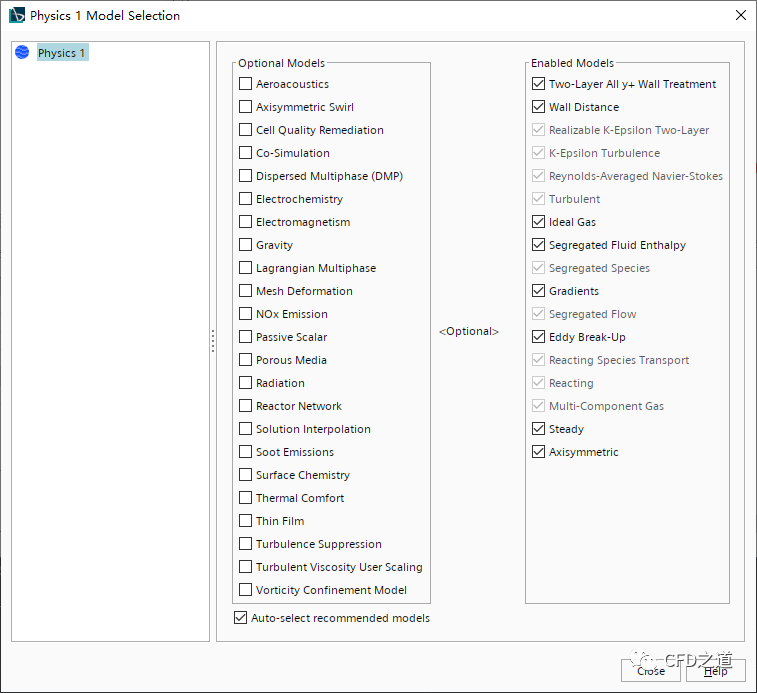Click Reynolds-Averaged Navier-Stokes entry
The image size is (757, 693).
pos(627,176)
